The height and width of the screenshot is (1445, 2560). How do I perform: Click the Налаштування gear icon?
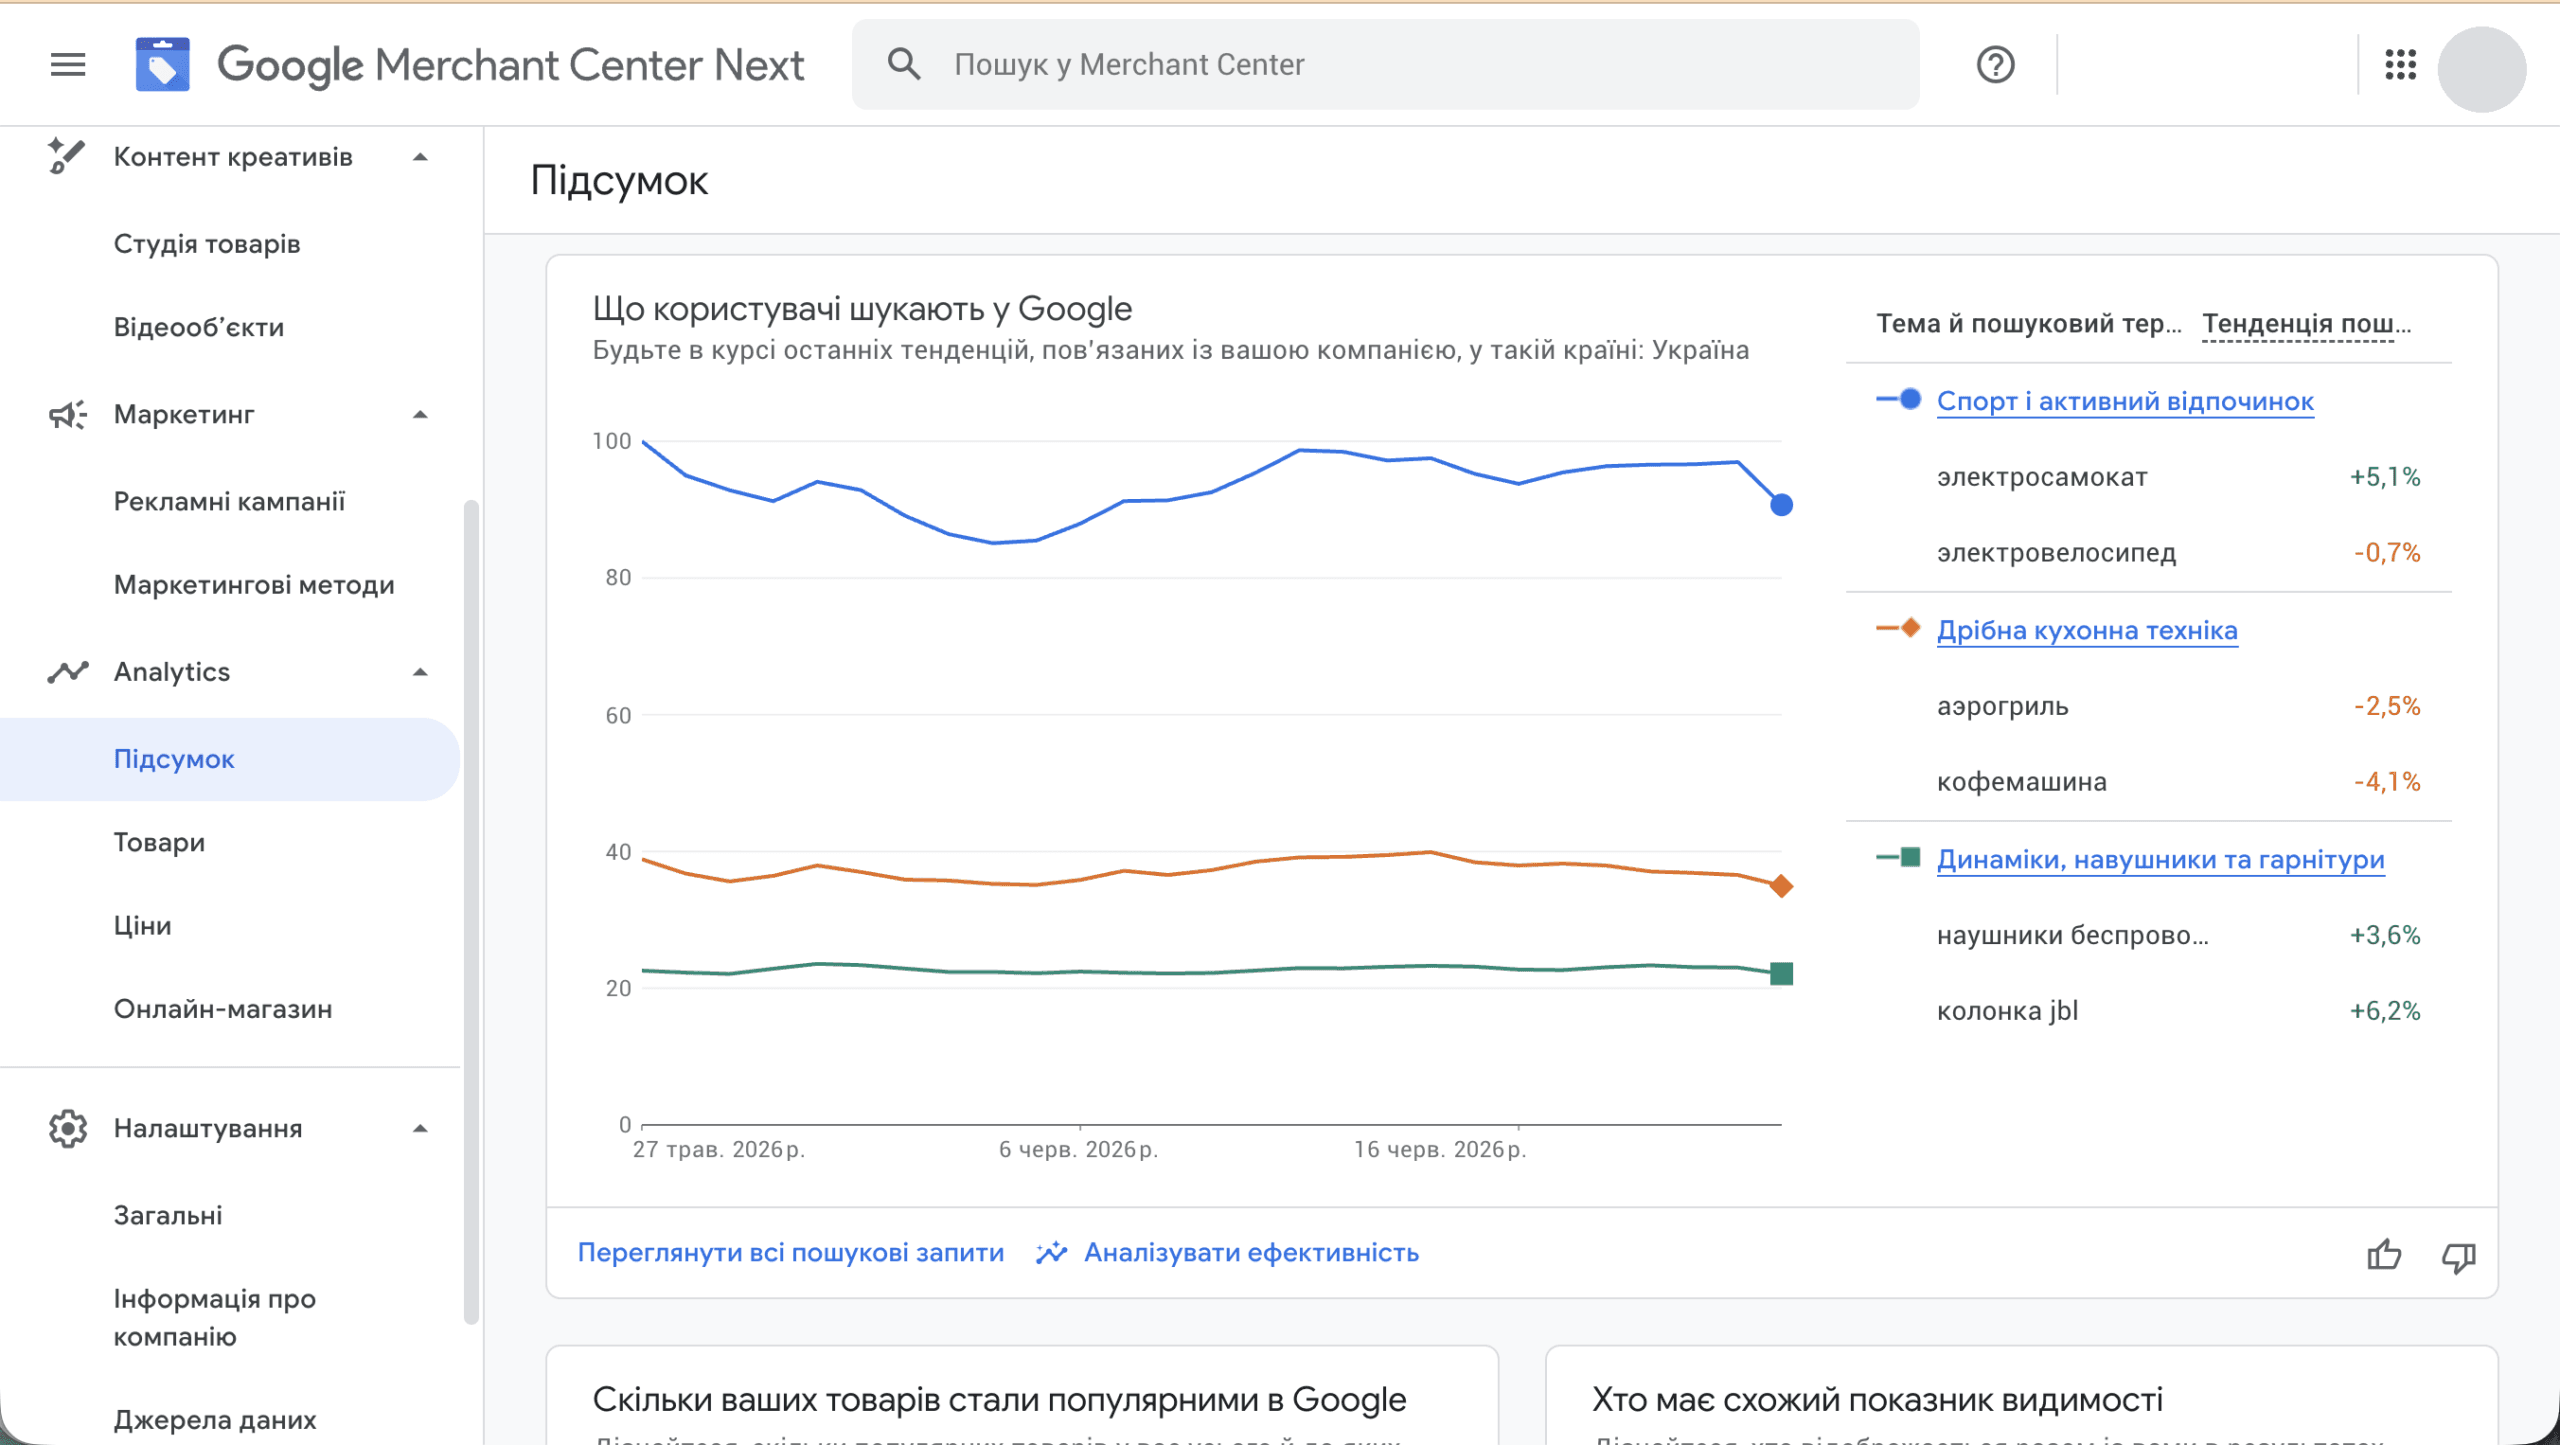coord(67,1128)
